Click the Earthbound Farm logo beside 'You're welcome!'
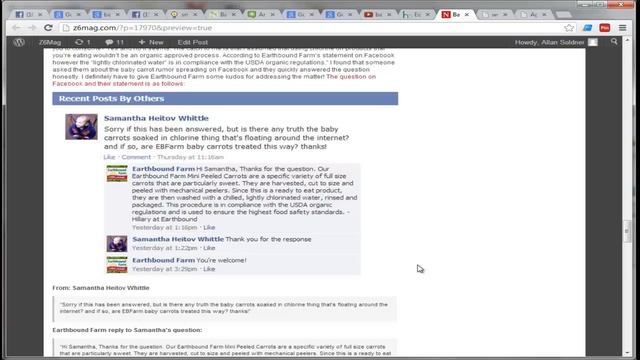Viewport: 640px width, 360px height. [117, 264]
